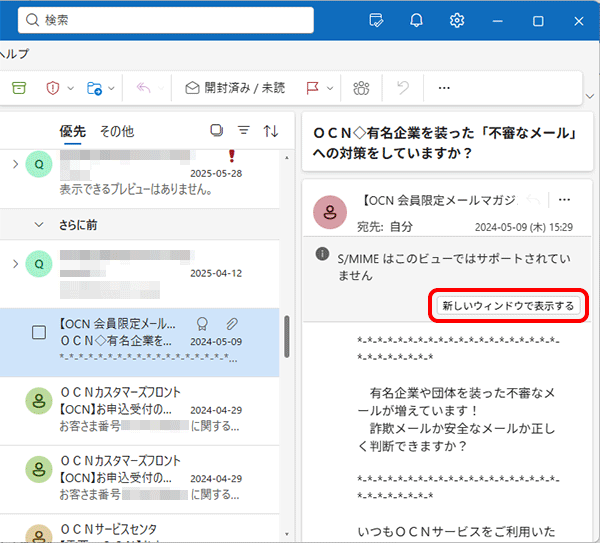600x543 pixels.
Task: Switch to the その他 tab
Action: coord(116,131)
